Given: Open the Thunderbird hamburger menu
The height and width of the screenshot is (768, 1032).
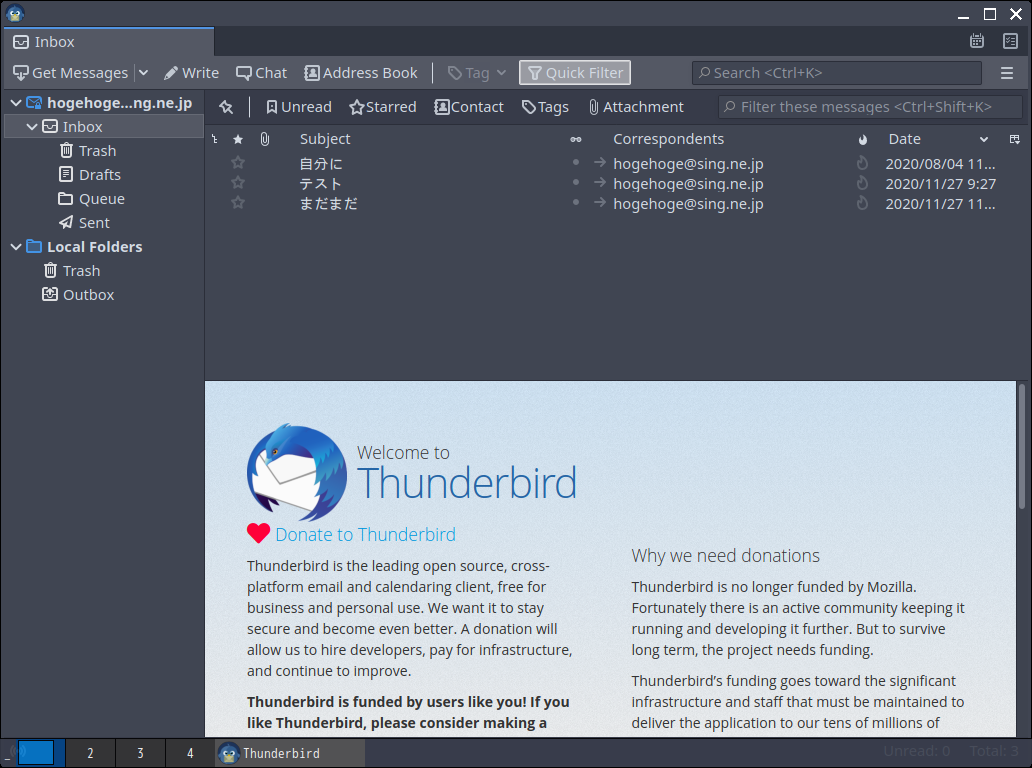Looking at the screenshot, I should [x=1006, y=73].
